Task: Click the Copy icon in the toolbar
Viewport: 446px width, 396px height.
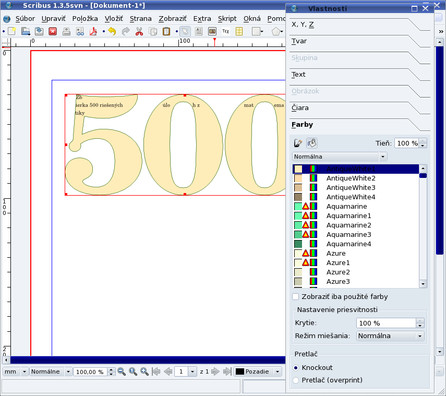Action: coord(153,32)
